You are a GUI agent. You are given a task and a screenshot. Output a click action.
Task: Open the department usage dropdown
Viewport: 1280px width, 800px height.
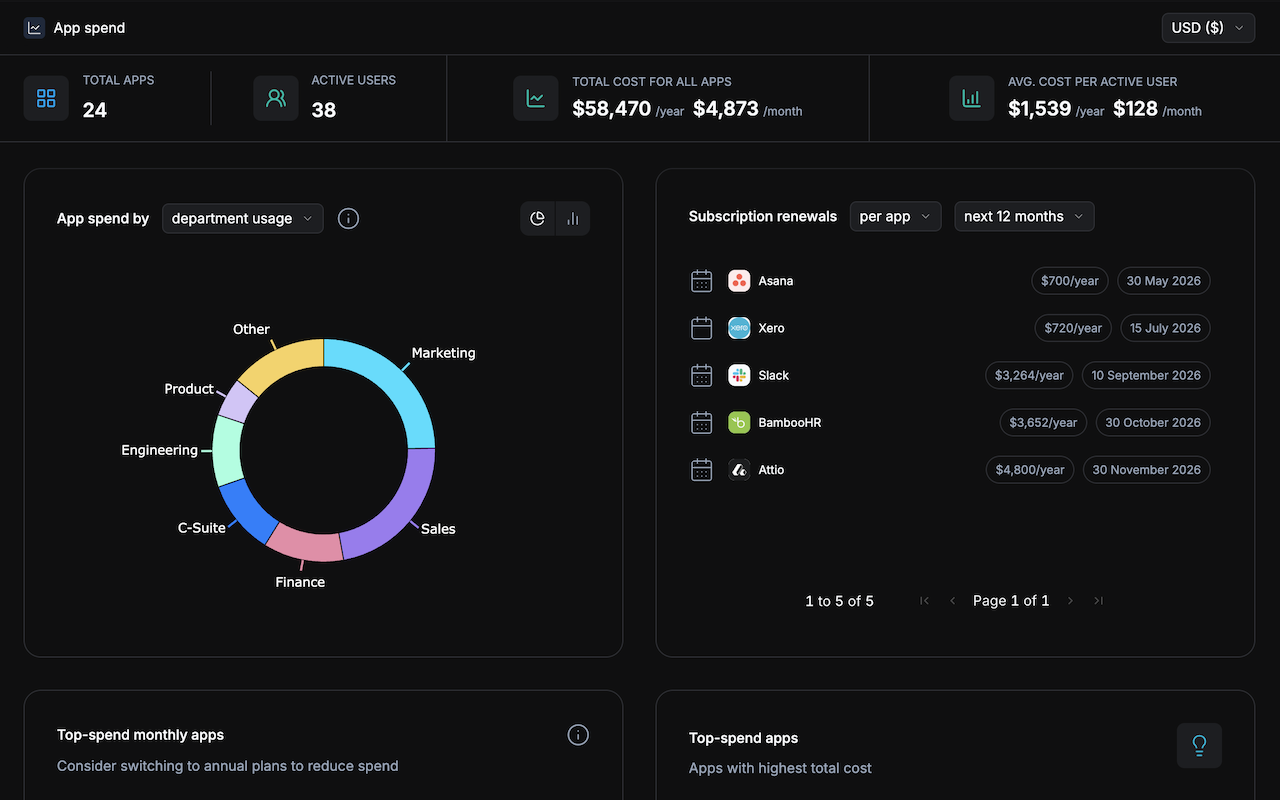(243, 218)
